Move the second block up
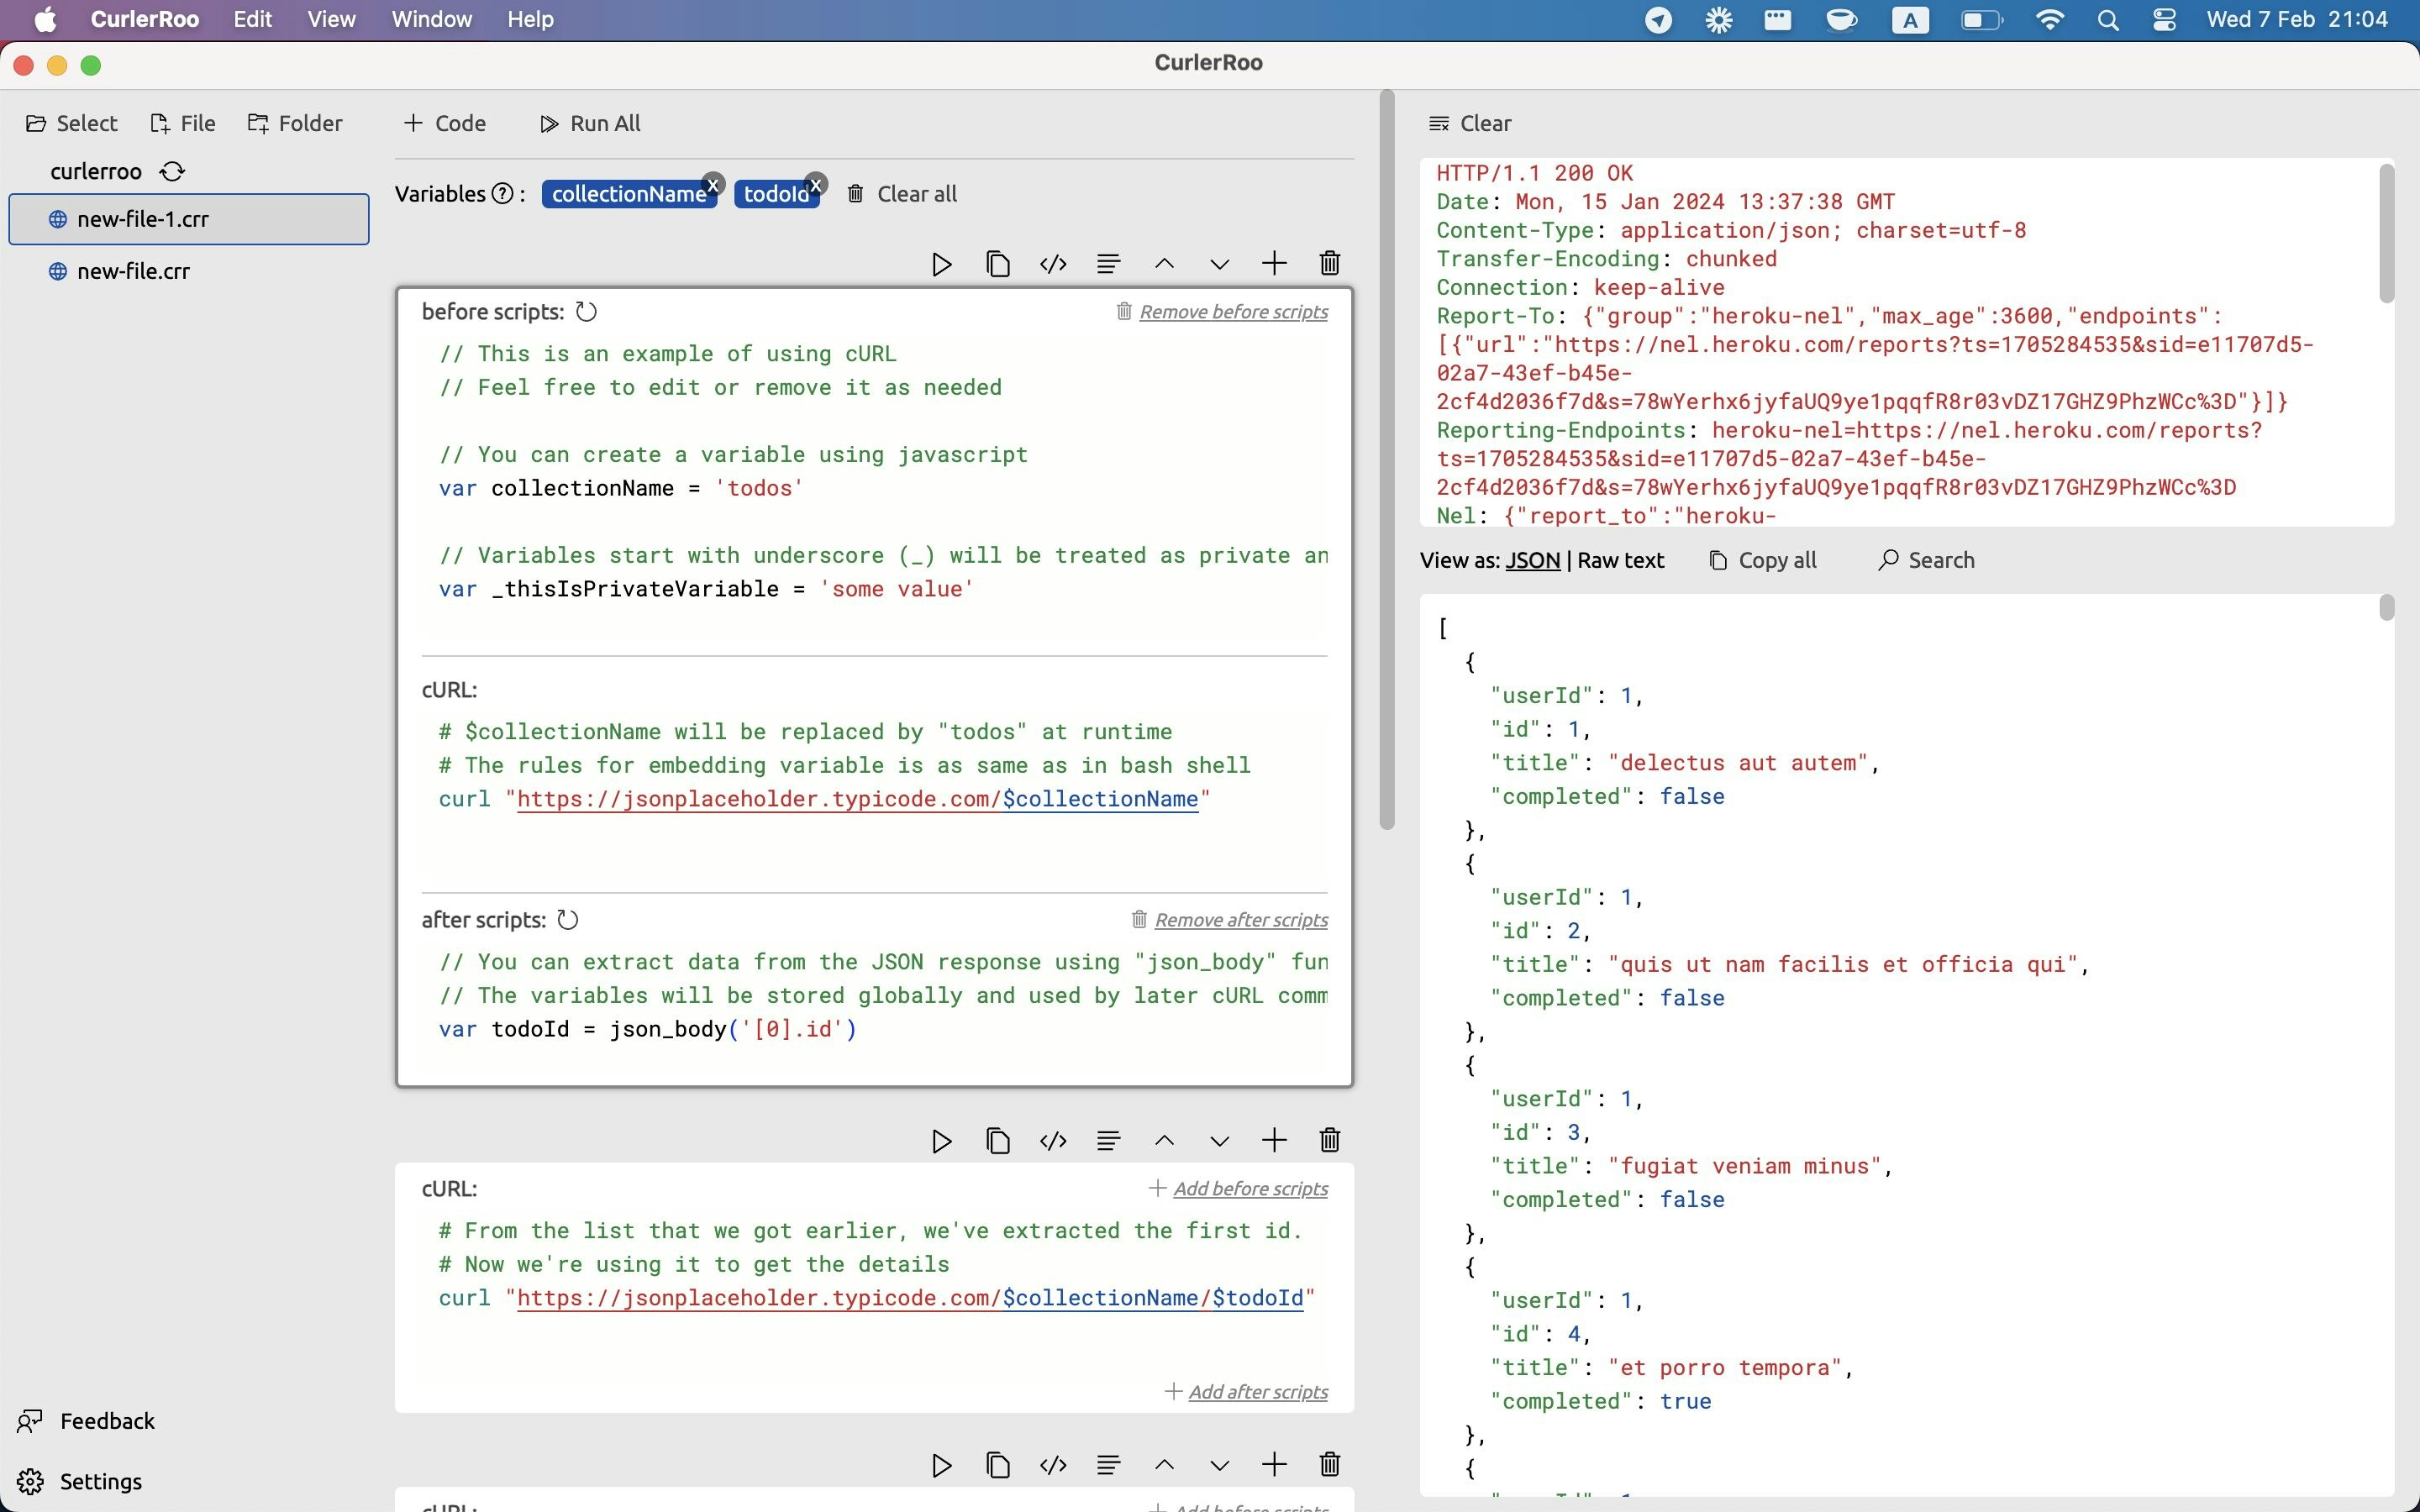The image size is (2420, 1512). coord(1164,1141)
